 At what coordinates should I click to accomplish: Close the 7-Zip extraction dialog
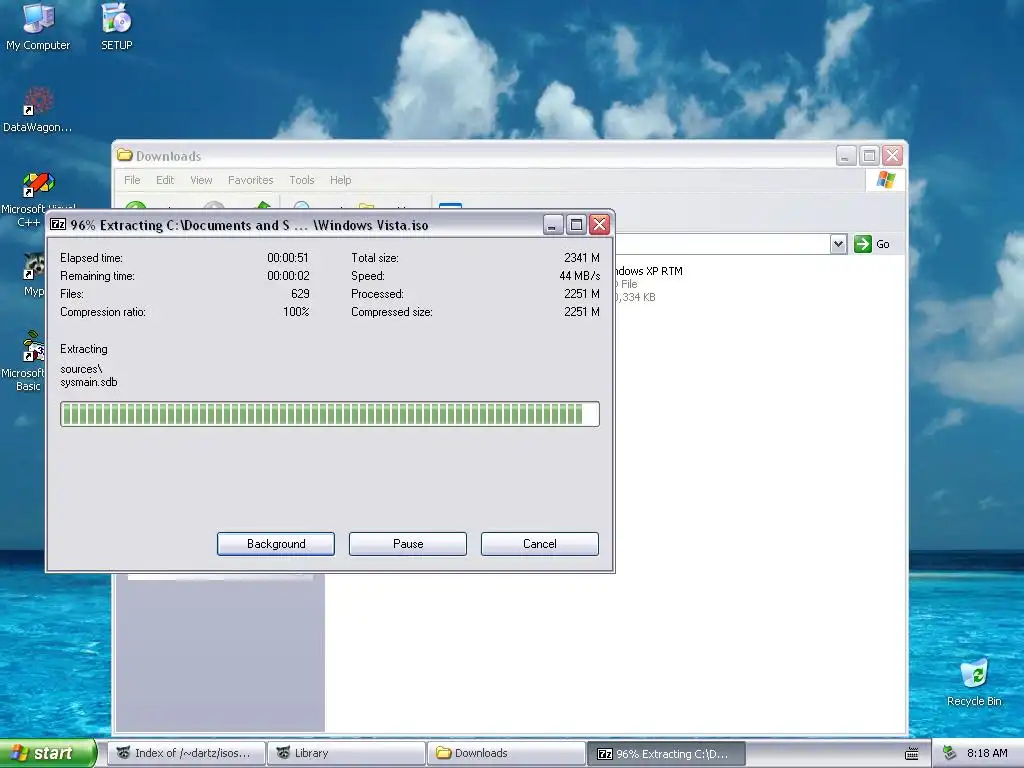600,225
